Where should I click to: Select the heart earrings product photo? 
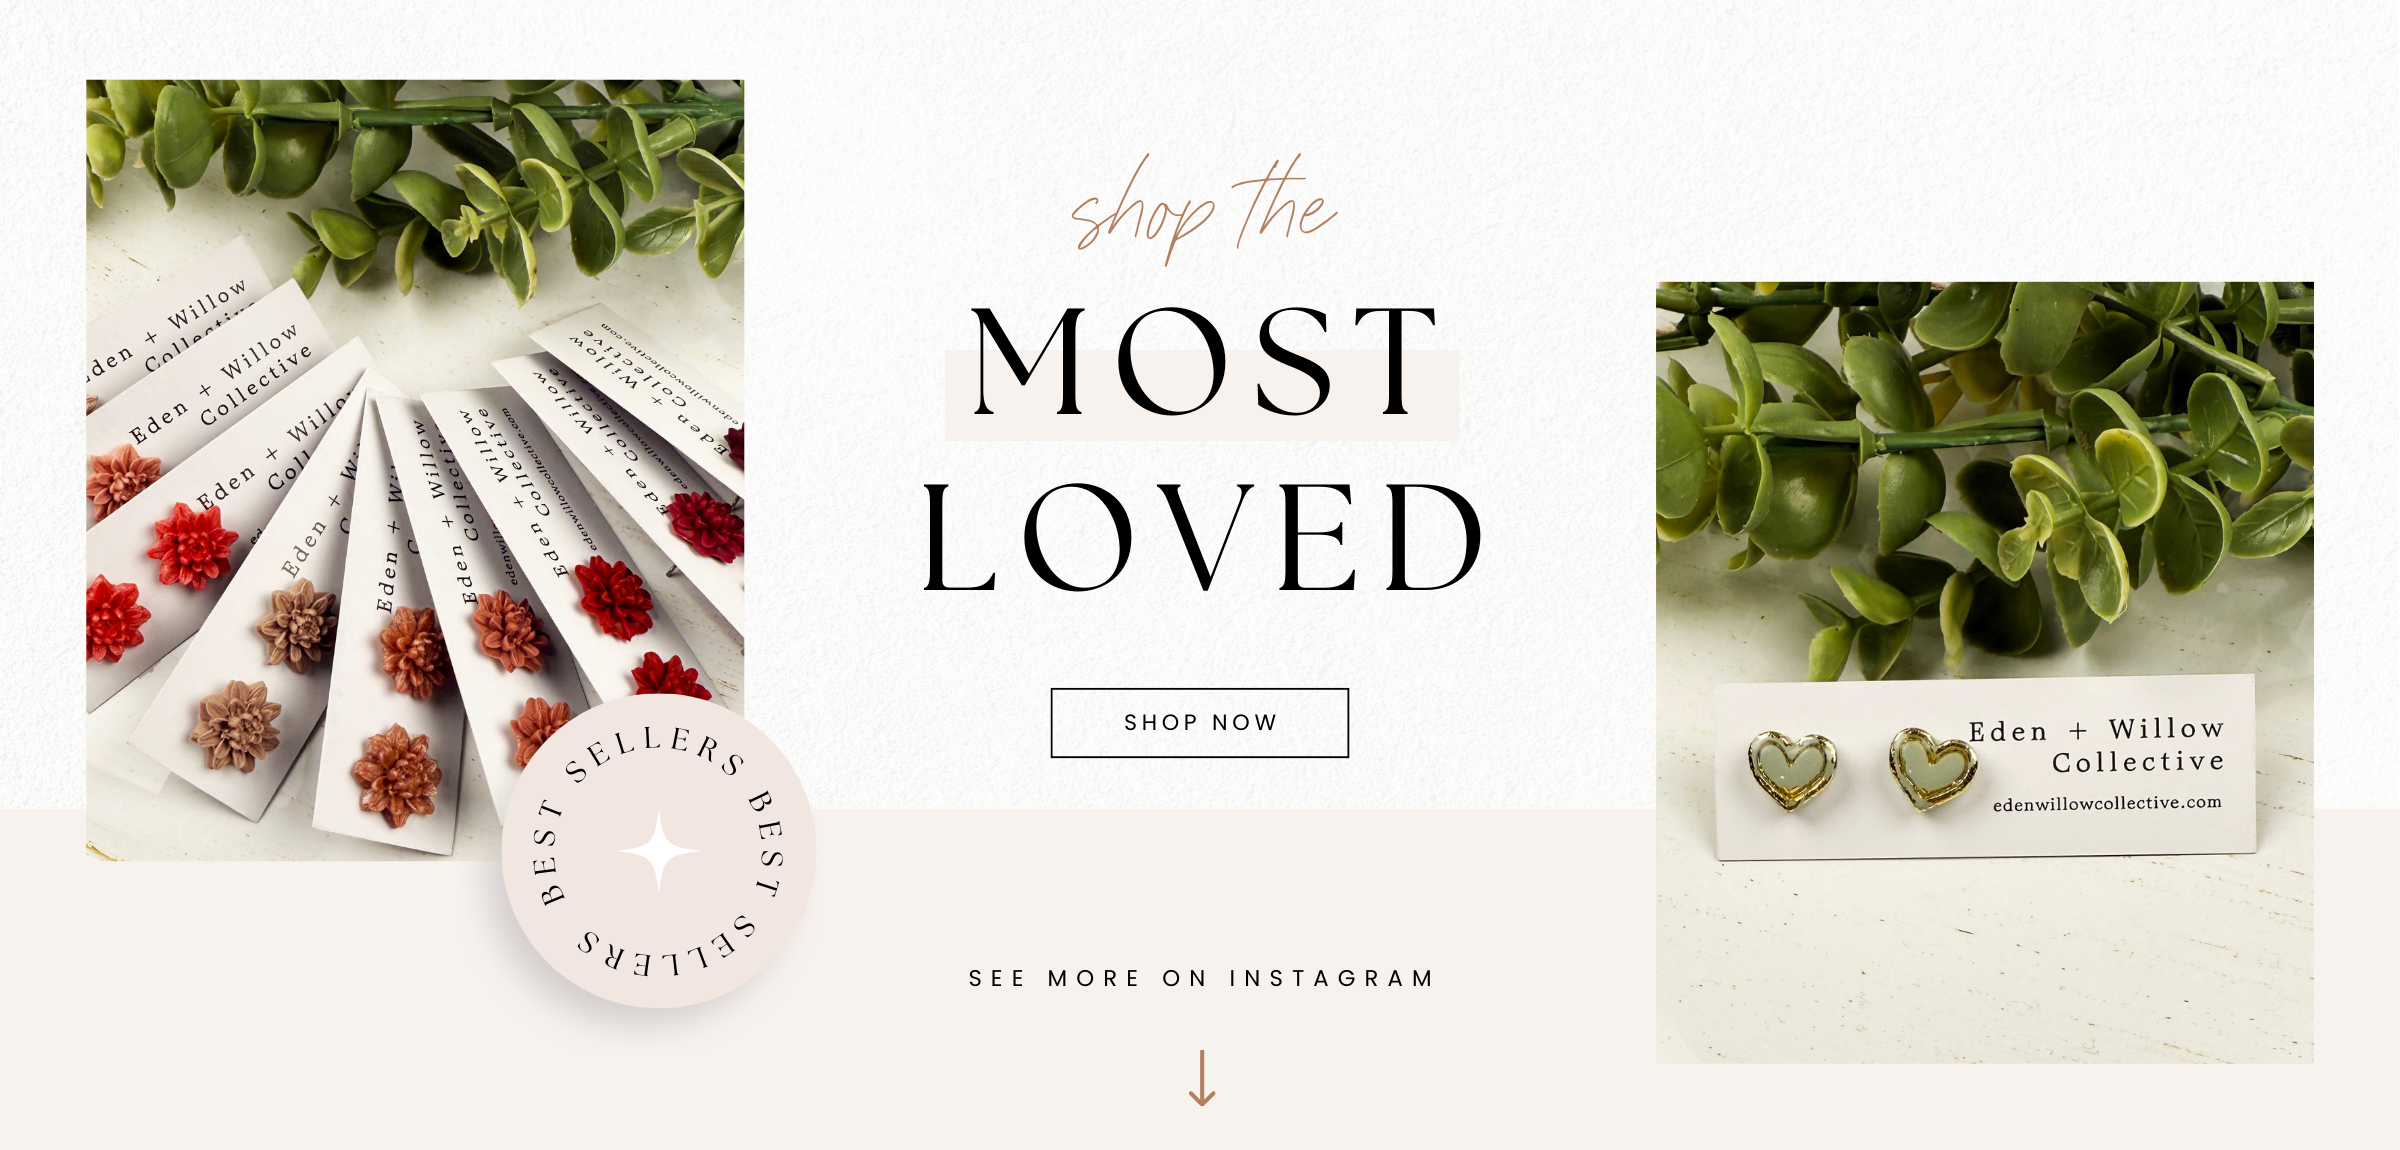[x=1985, y=672]
